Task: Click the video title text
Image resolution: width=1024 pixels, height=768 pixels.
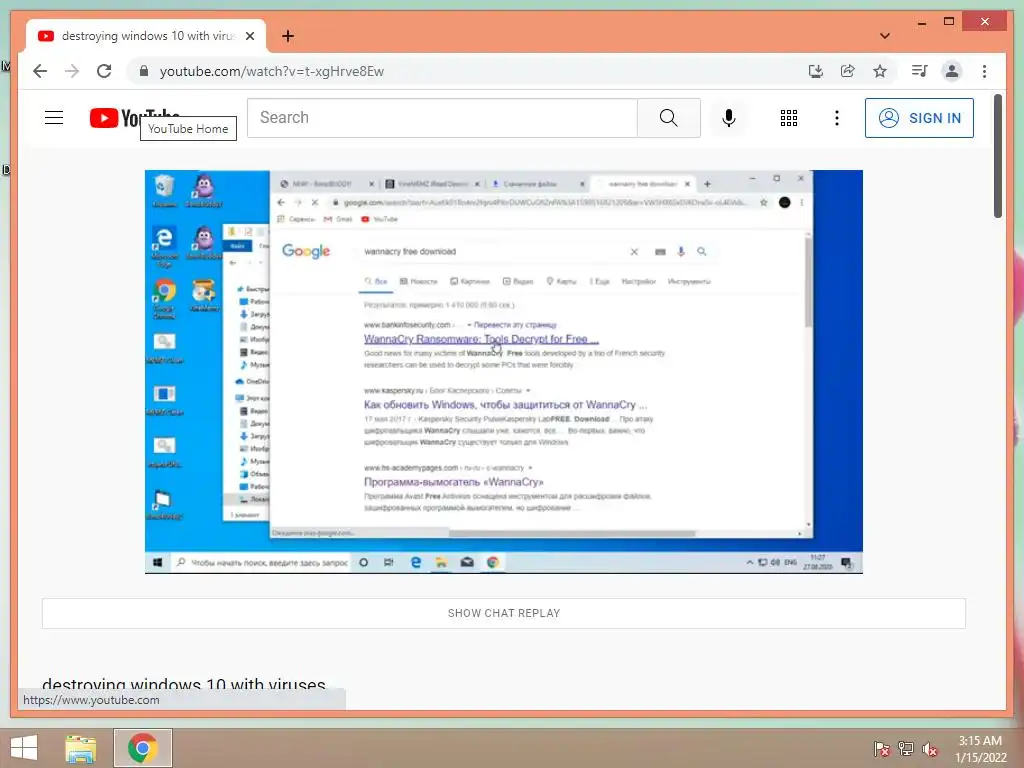Action: click(x=184, y=684)
